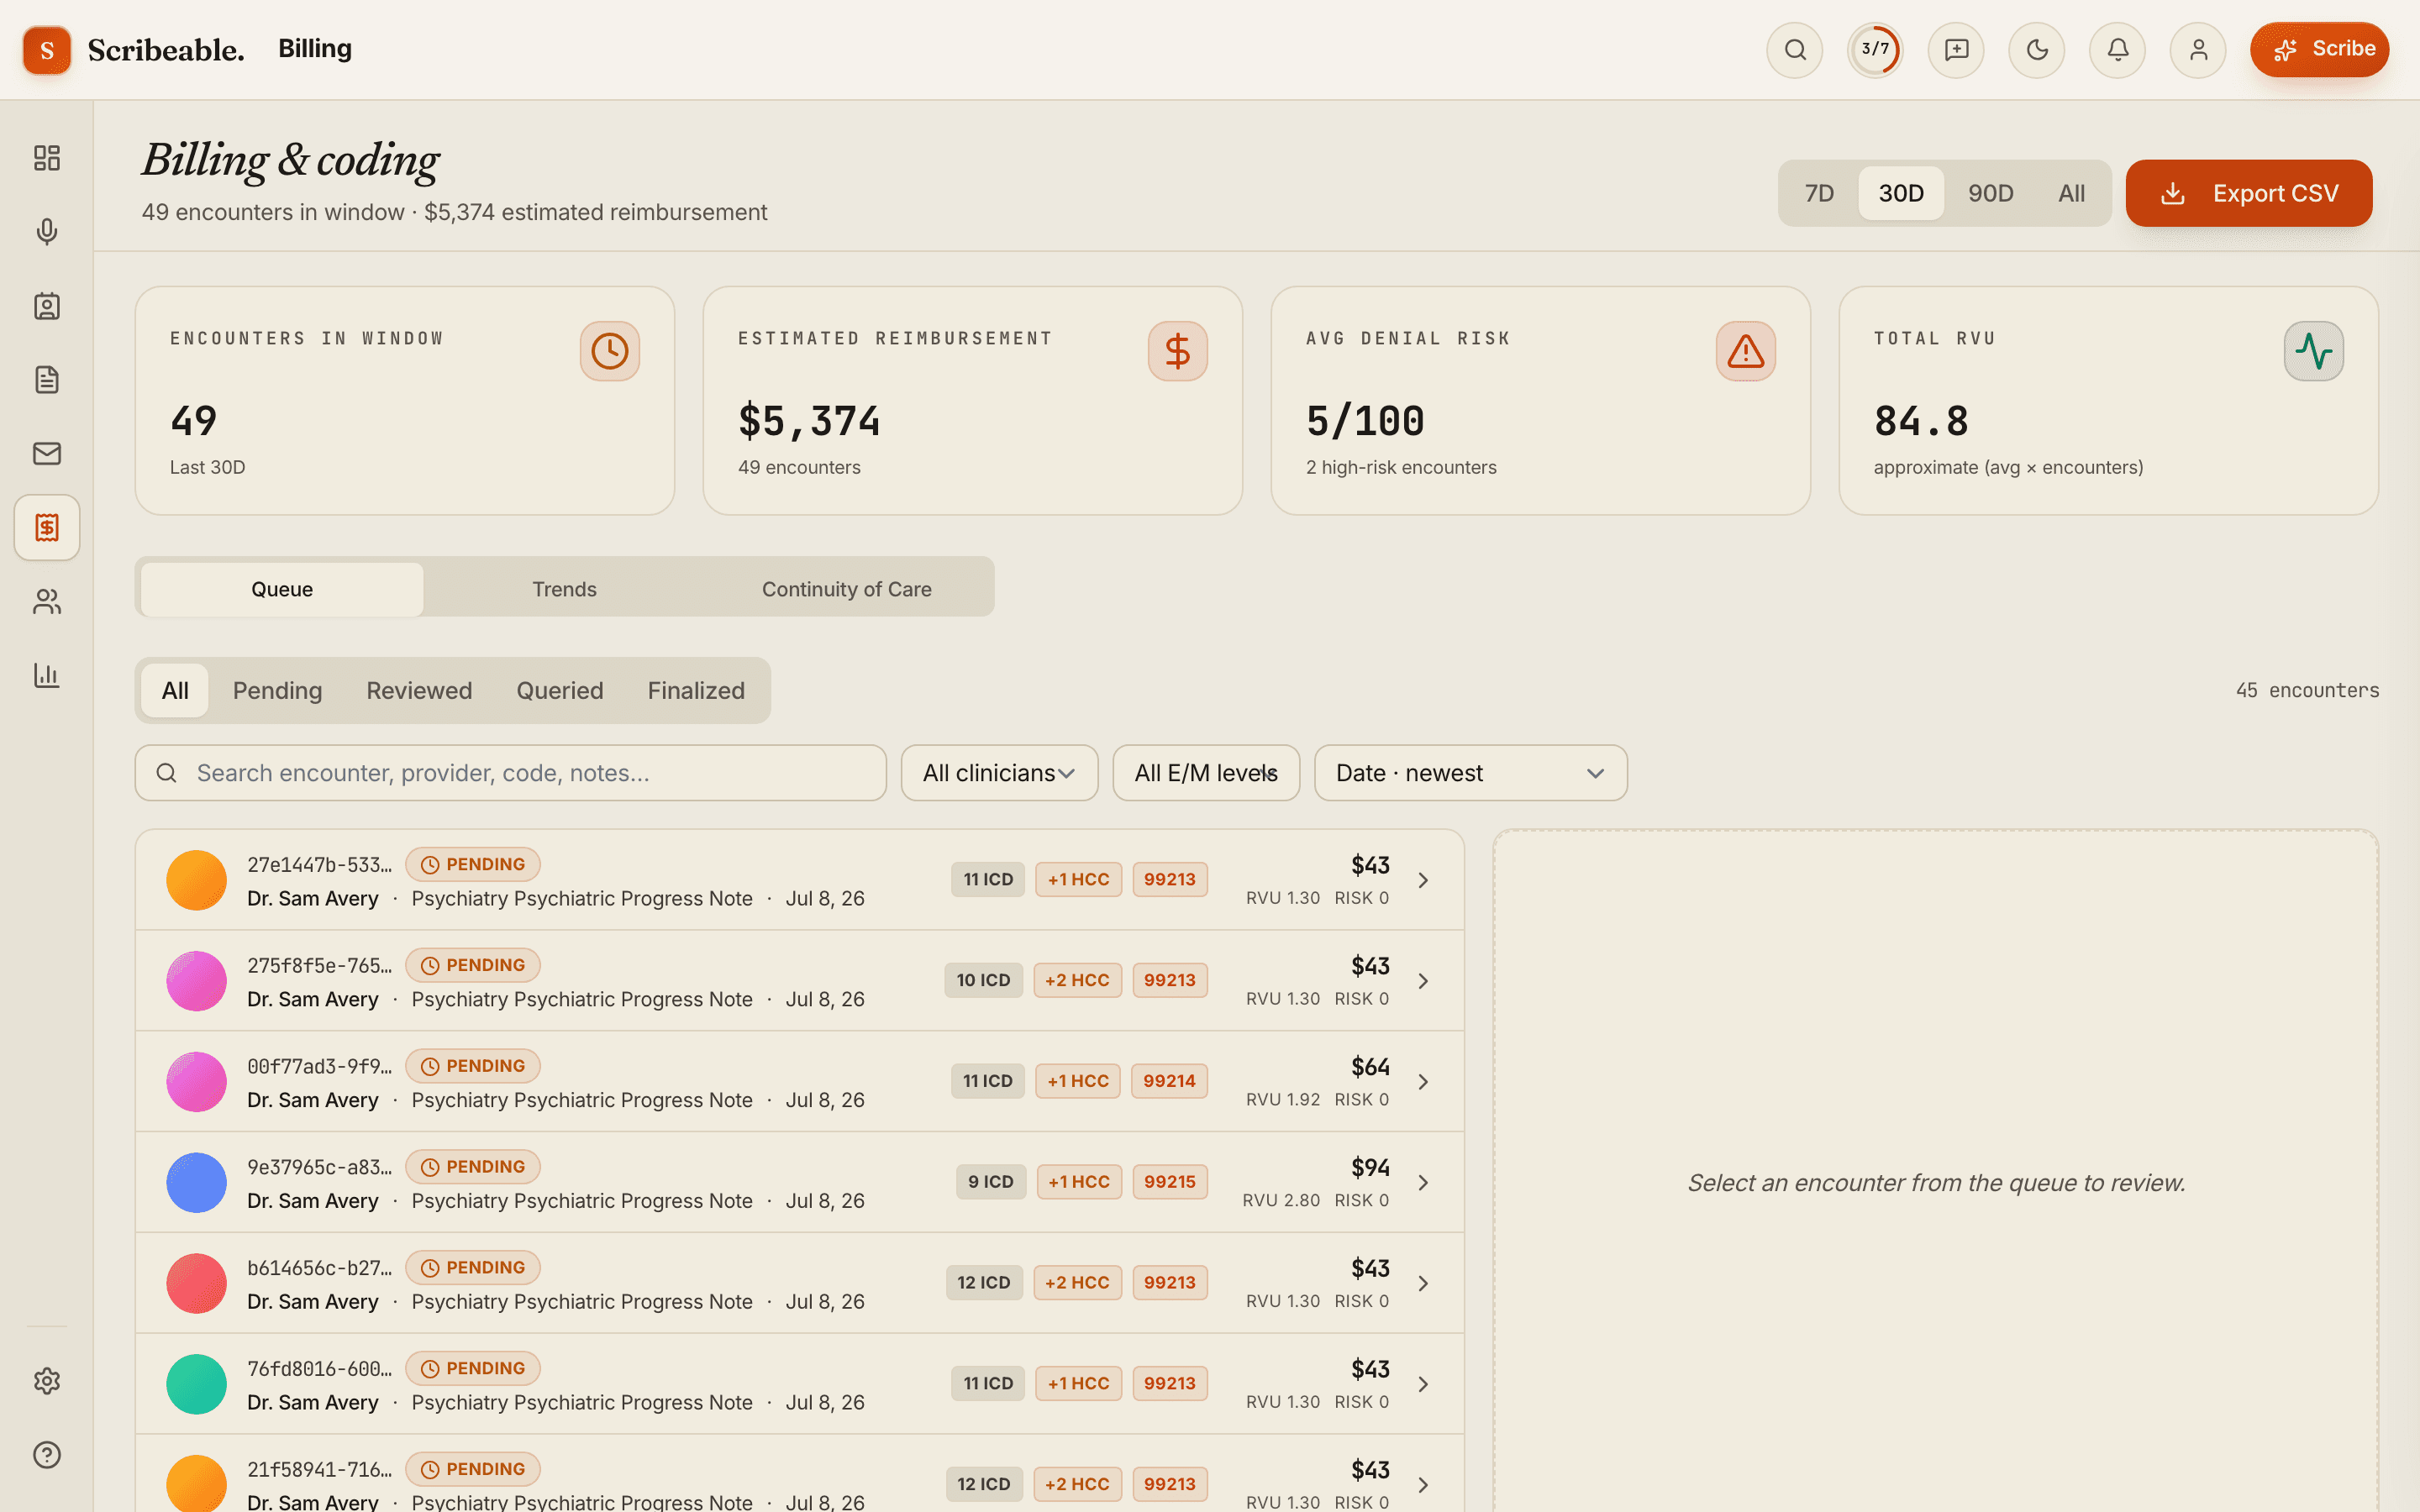Image resolution: width=2420 pixels, height=1512 pixels.
Task: Click the clock icon on Encounters card
Action: pos(610,351)
